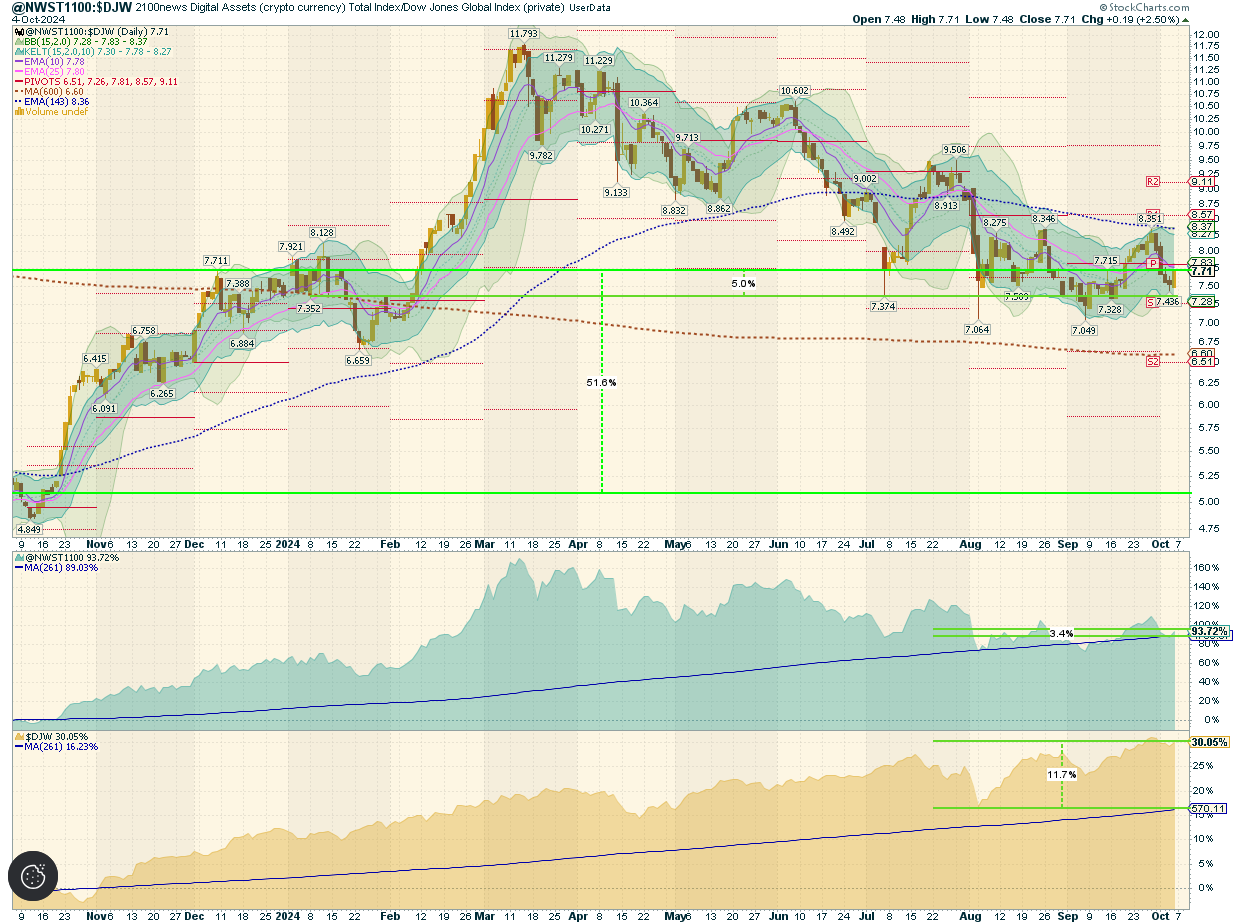Viewport: 1233px width, 922px height.
Task: Click the 93.72% value tag on right axis
Action: click(1209, 632)
